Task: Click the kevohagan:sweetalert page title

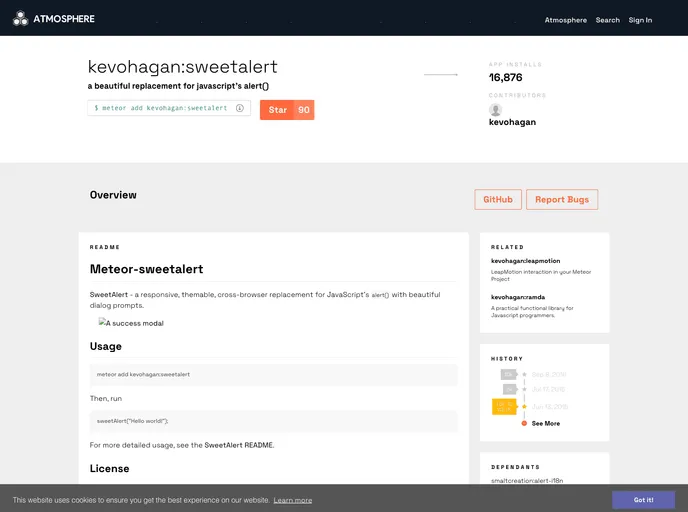Action: click(x=183, y=67)
